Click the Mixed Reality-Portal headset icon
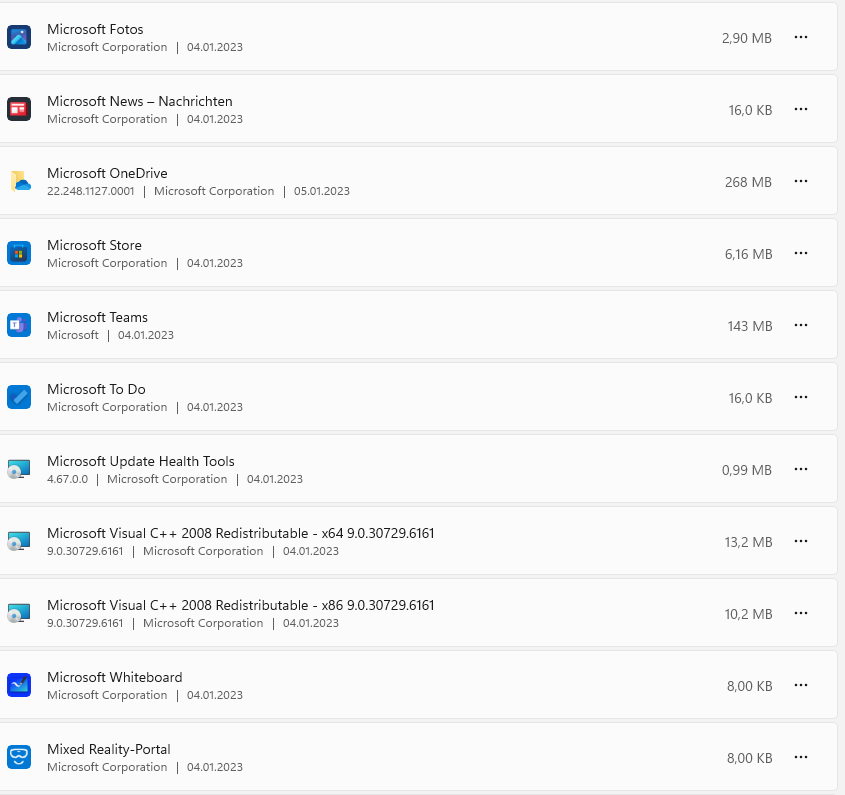Screen dimensions: 845x795 (19, 757)
